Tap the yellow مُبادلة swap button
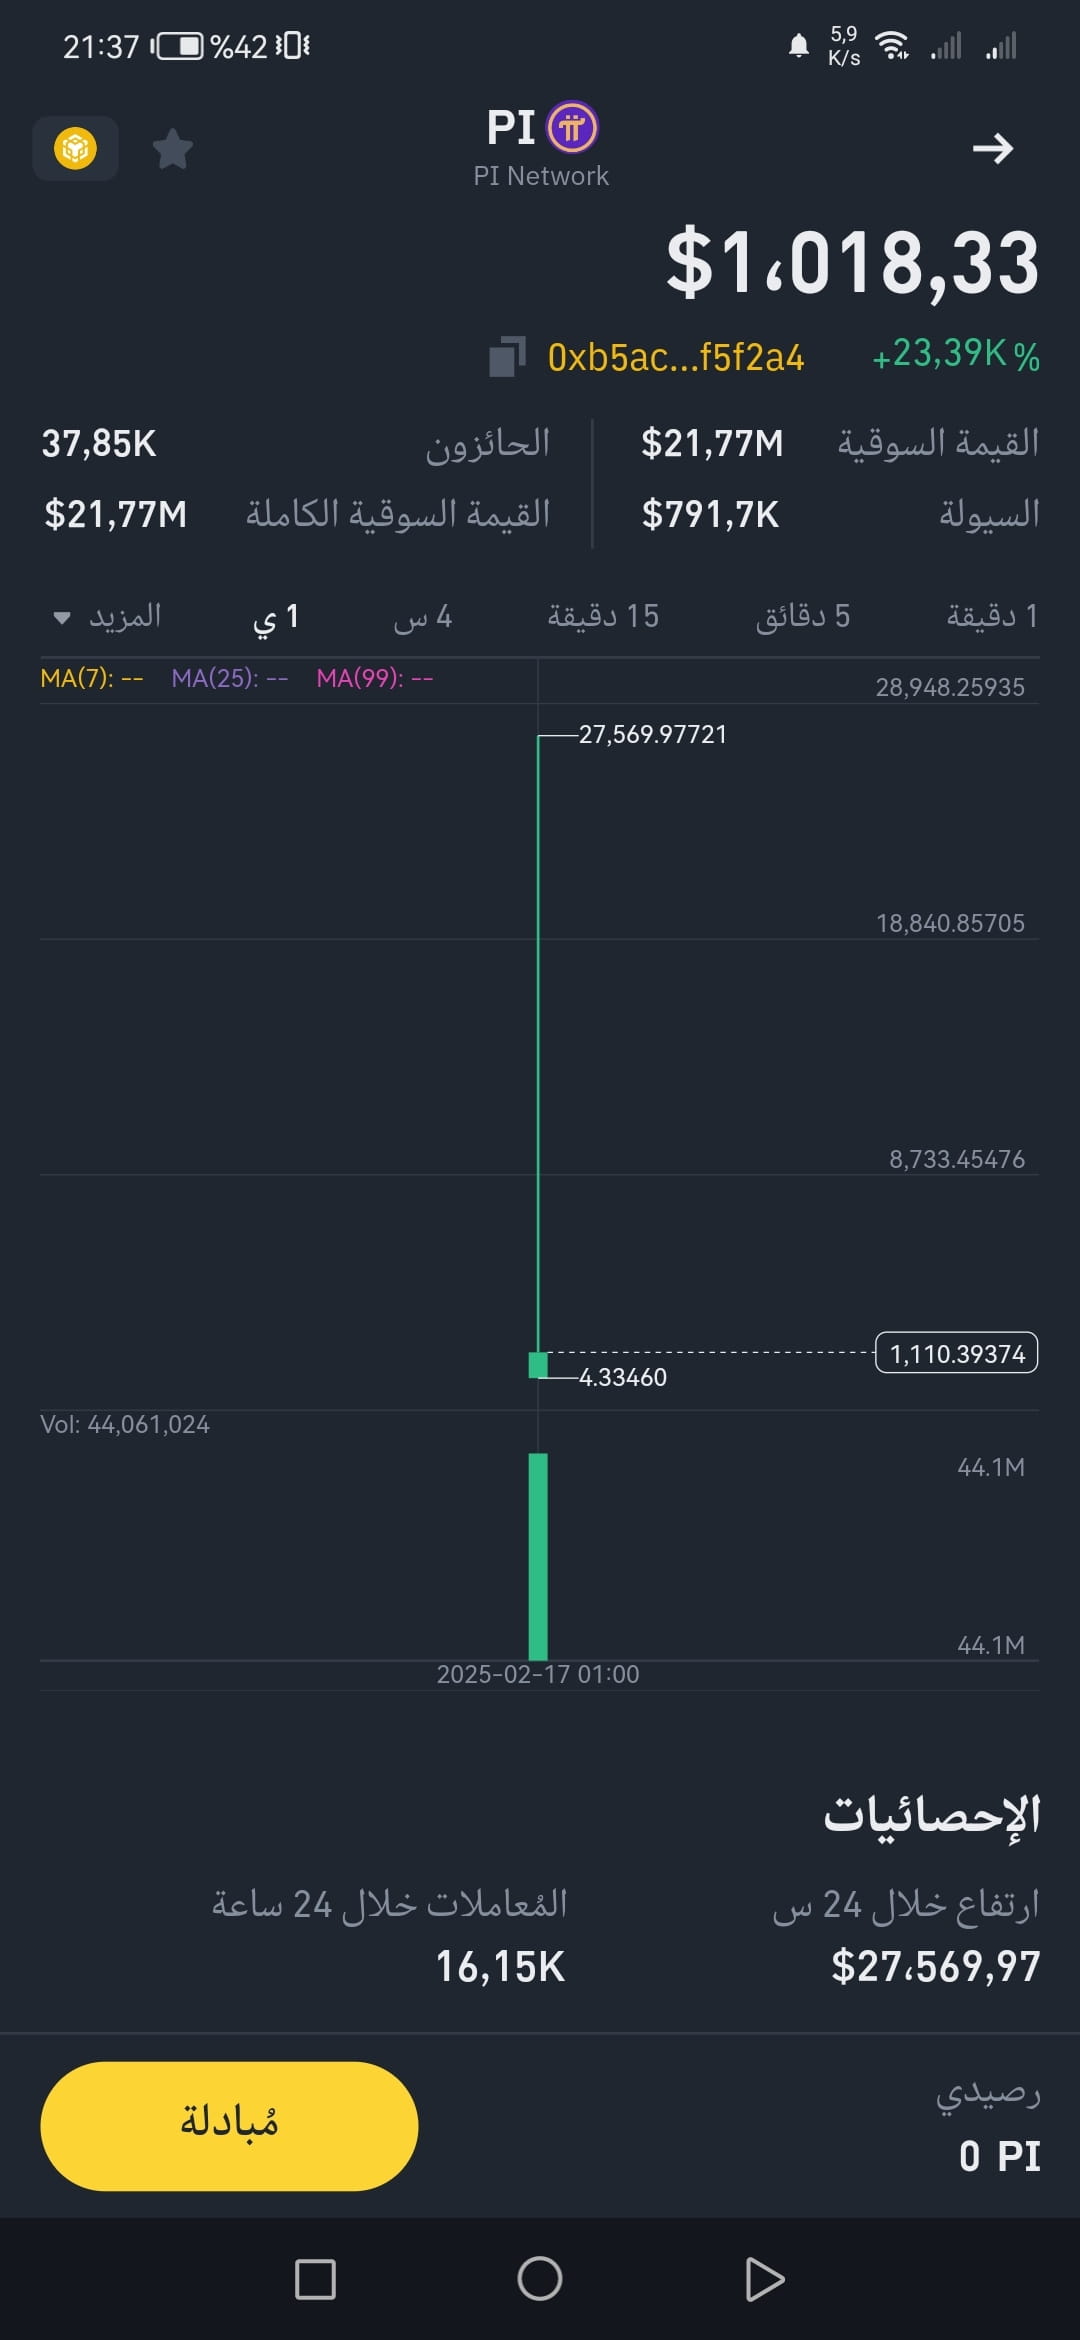Screen dimensions: 1080x2340 point(229,2126)
